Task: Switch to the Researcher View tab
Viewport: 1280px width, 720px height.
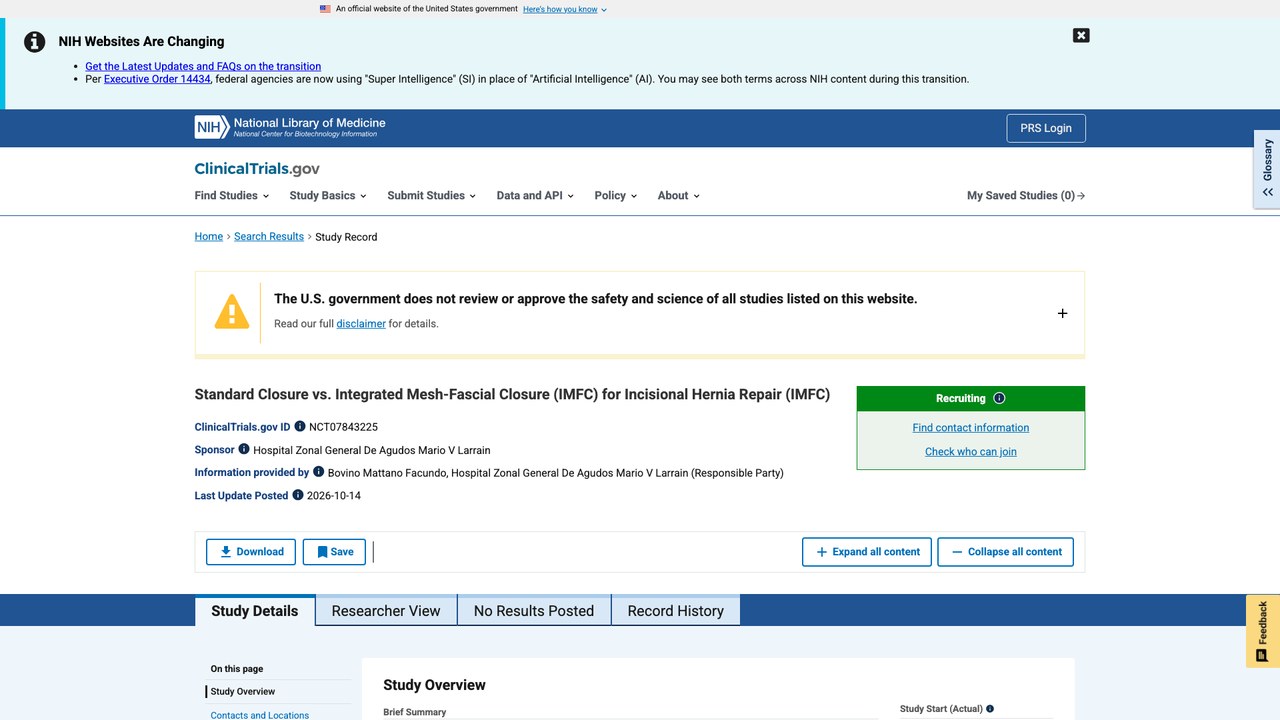Action: point(386,611)
